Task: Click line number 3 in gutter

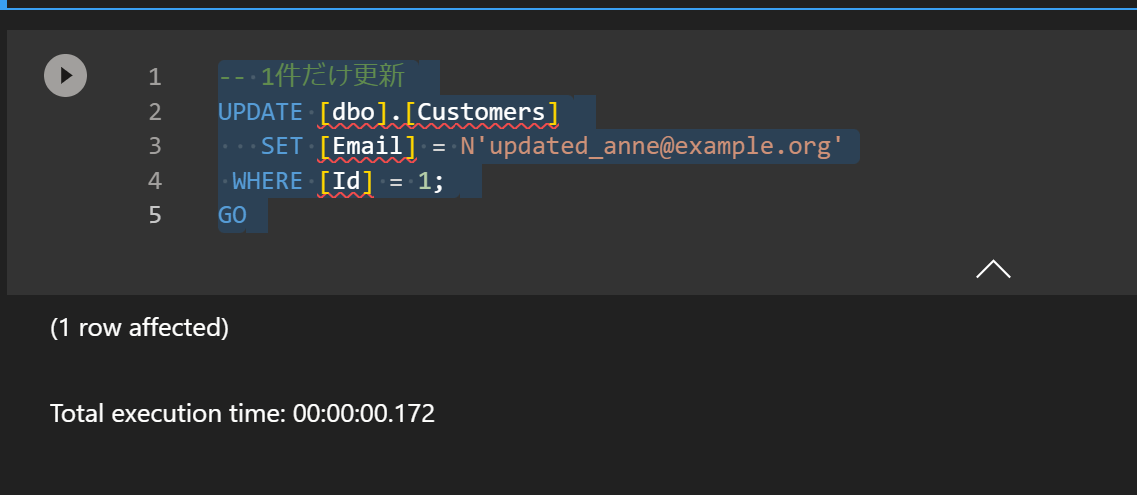Action: point(154,146)
